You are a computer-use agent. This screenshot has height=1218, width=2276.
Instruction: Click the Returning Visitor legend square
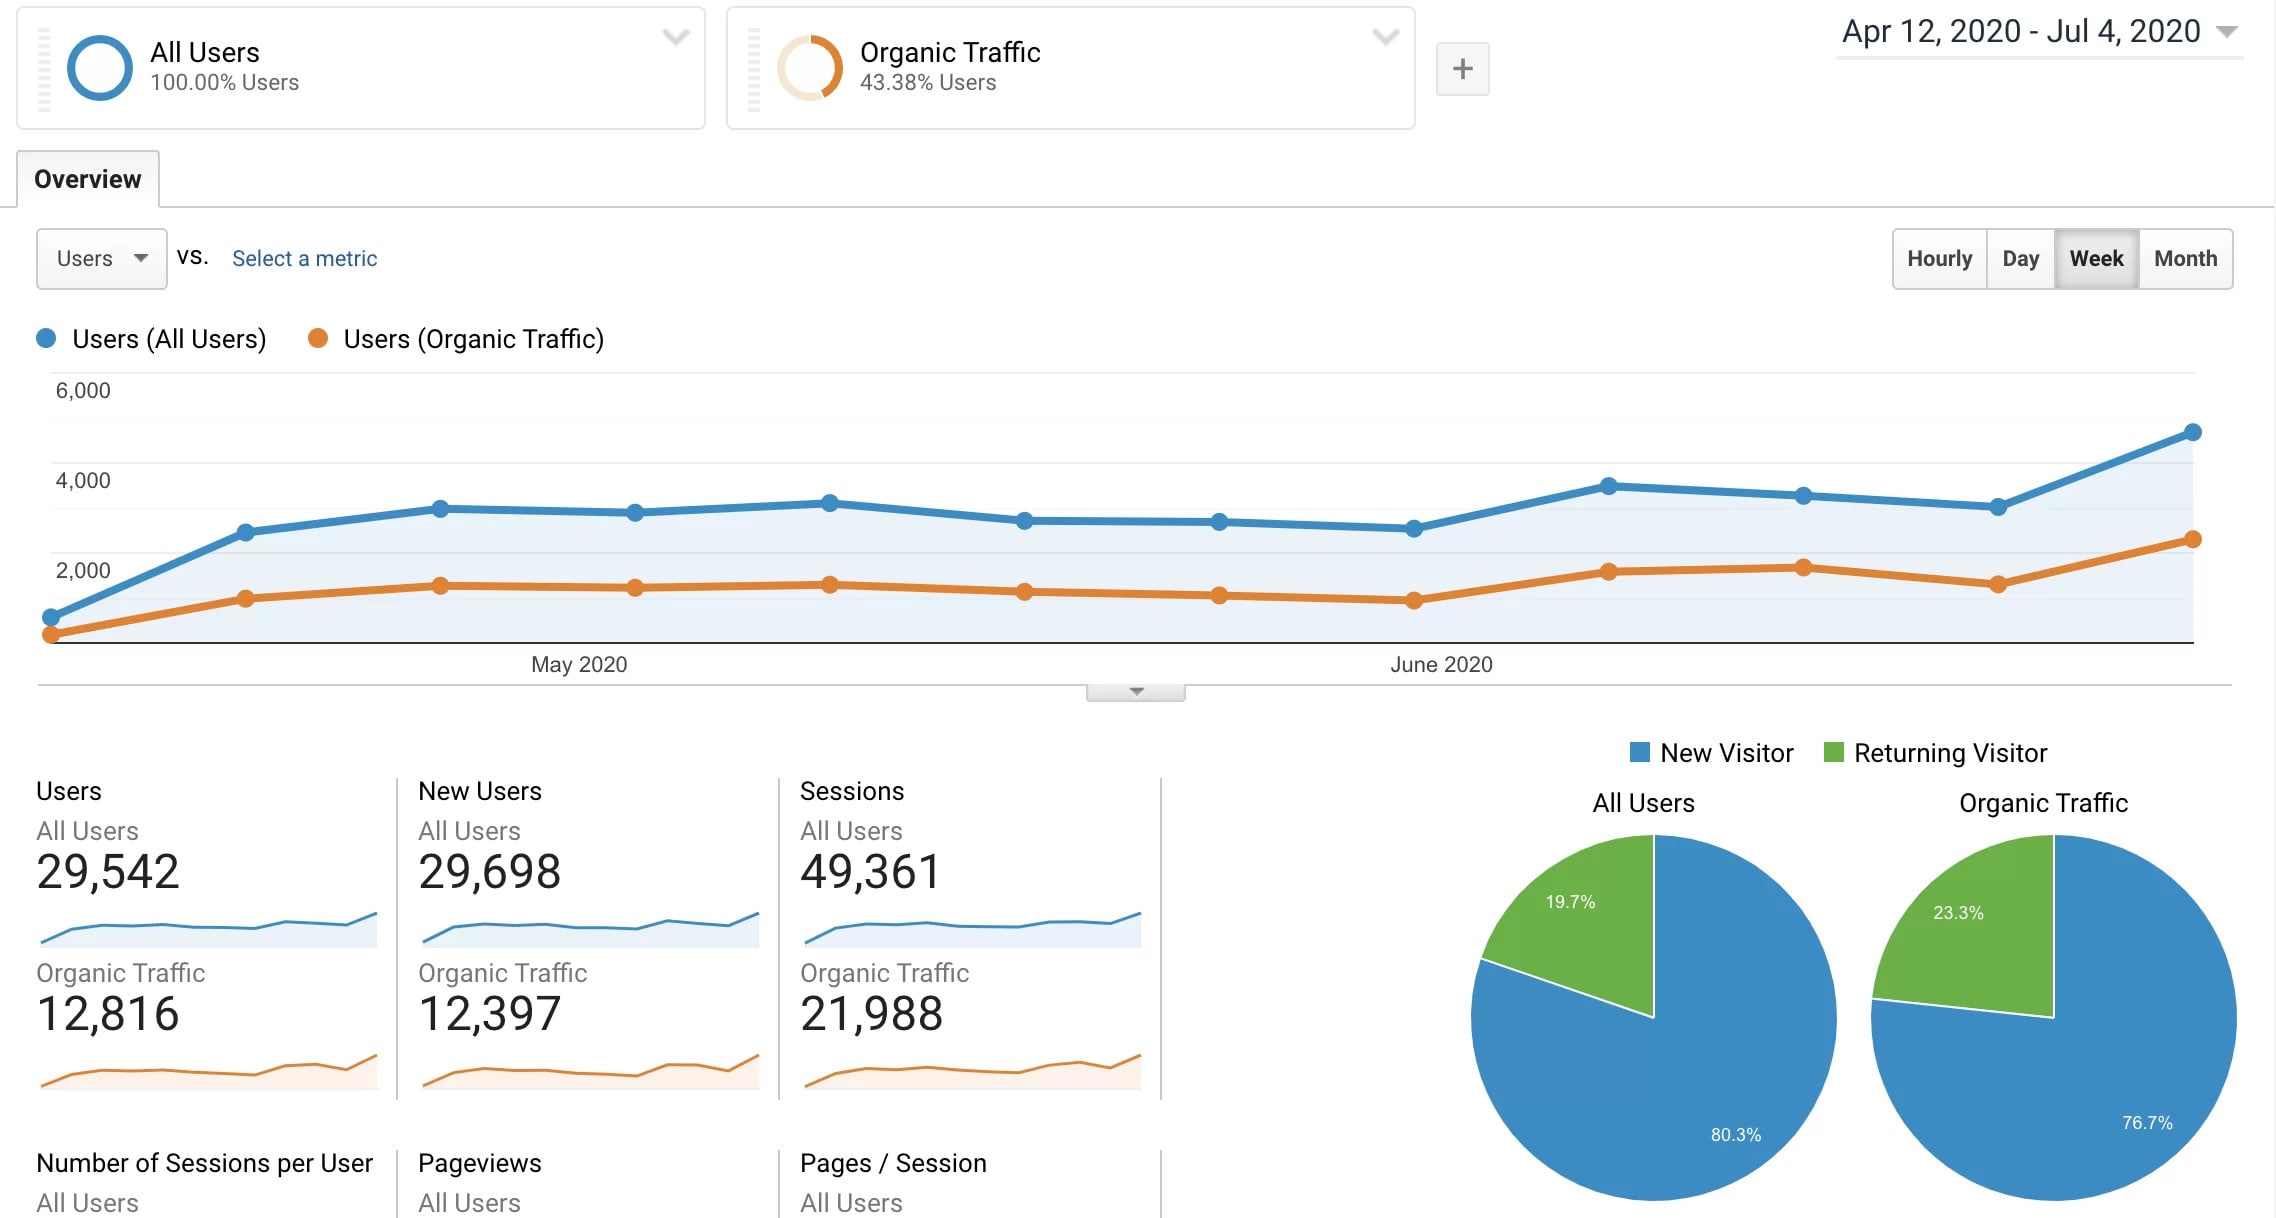click(x=1833, y=752)
